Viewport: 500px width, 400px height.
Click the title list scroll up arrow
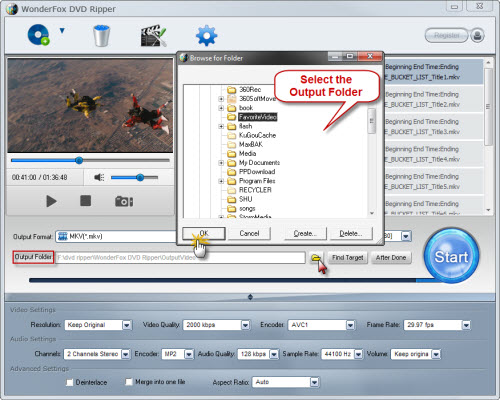point(488,62)
